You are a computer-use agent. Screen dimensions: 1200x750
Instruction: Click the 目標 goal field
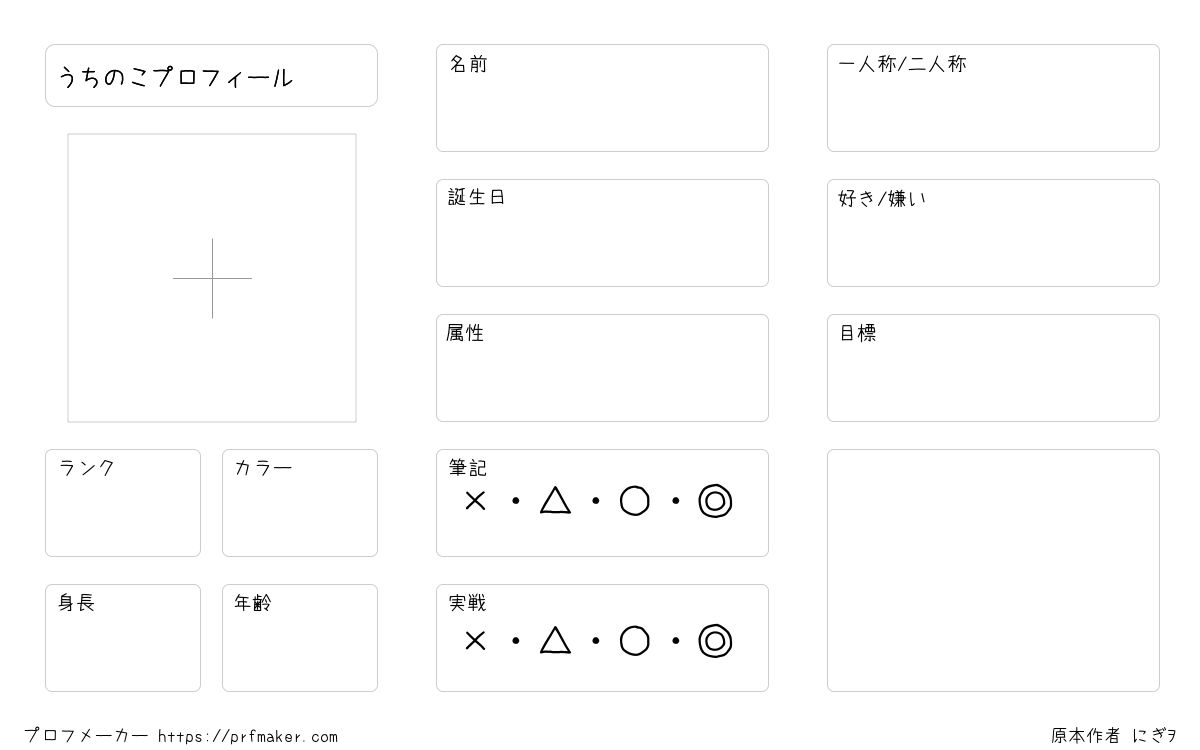coord(993,368)
